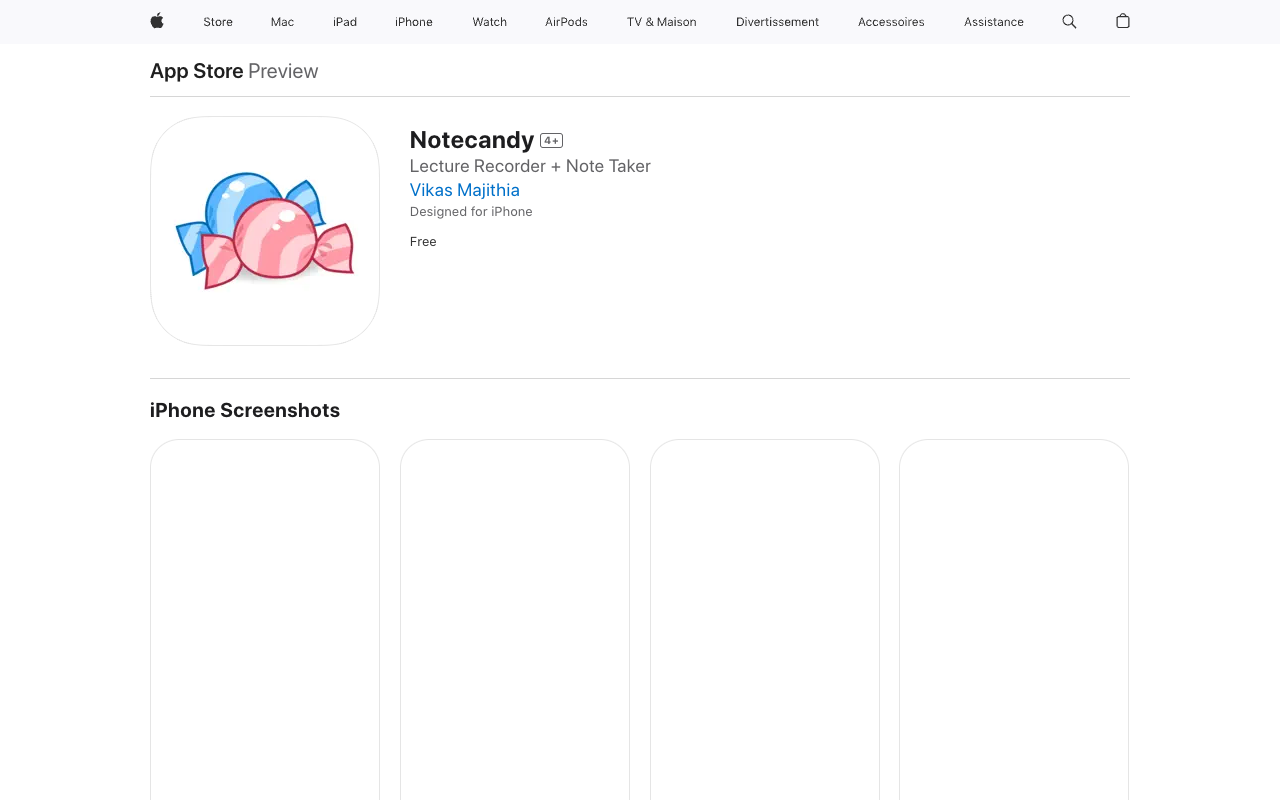Click the Lecture Recorder + Note Taker subtitle
Screen dimensions: 1280x800
coord(530,166)
